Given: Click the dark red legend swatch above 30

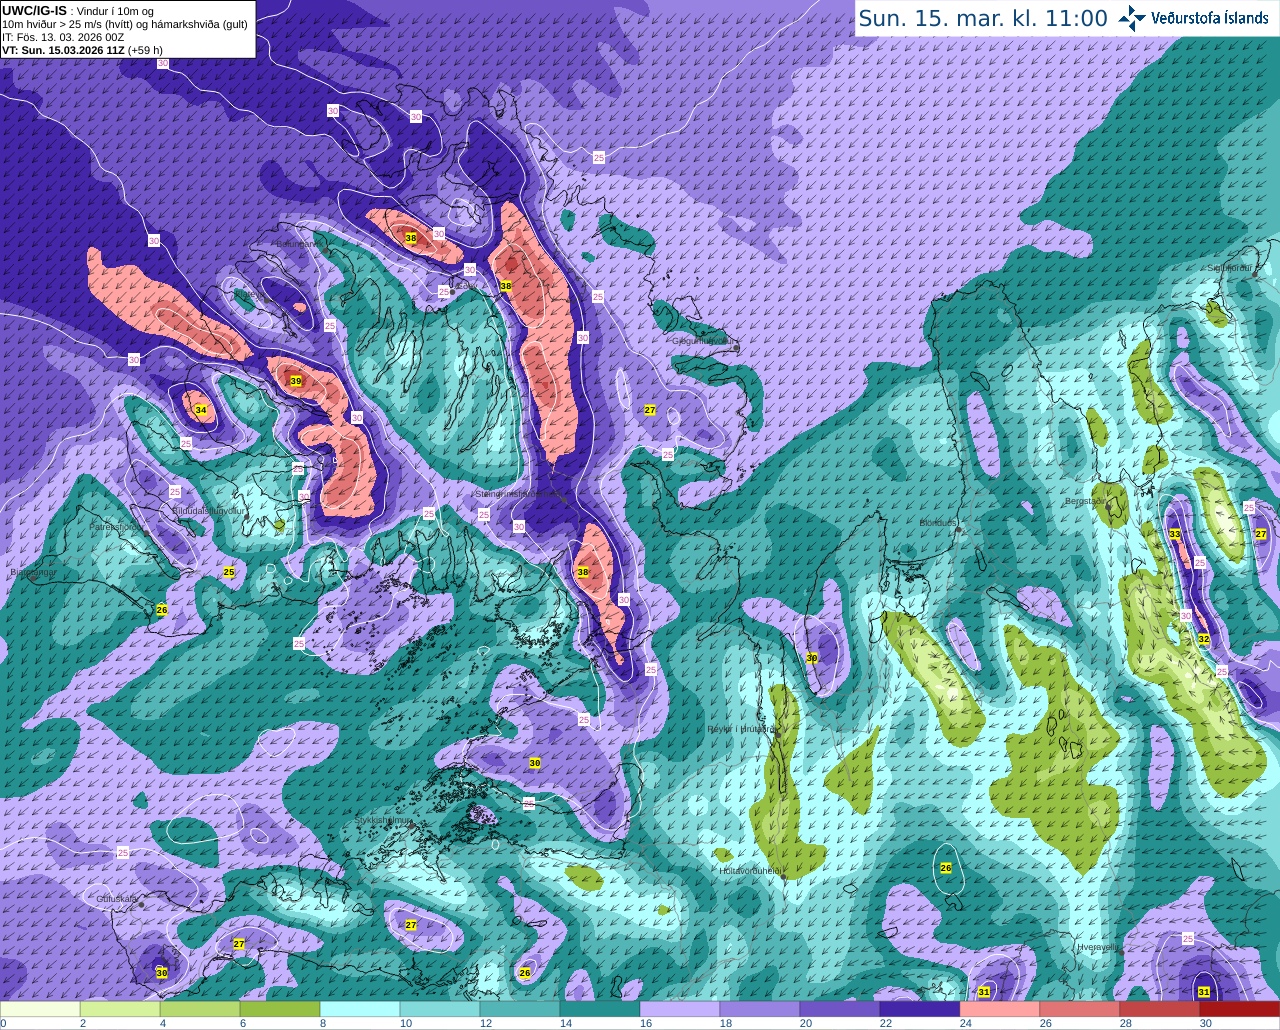Looking at the screenshot, I should tap(1240, 1009).
